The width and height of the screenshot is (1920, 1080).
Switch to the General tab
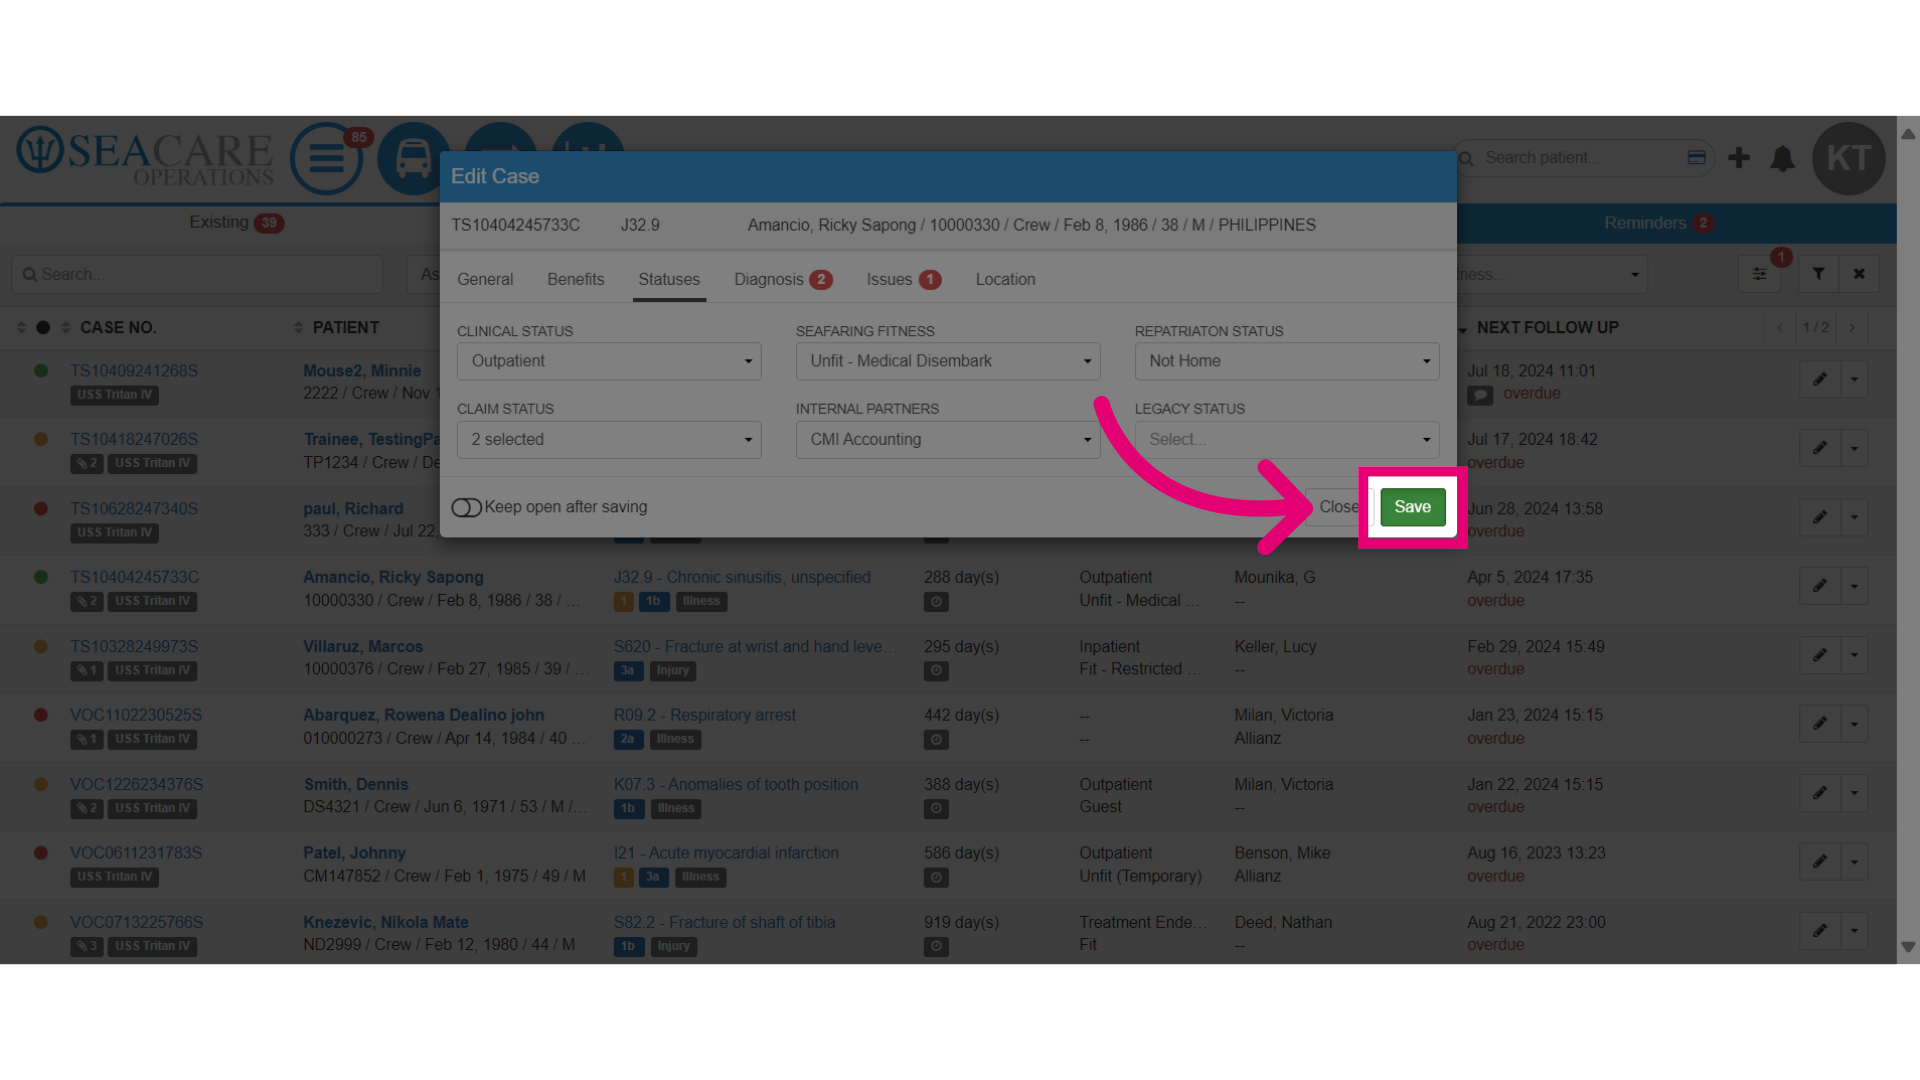[x=485, y=279]
